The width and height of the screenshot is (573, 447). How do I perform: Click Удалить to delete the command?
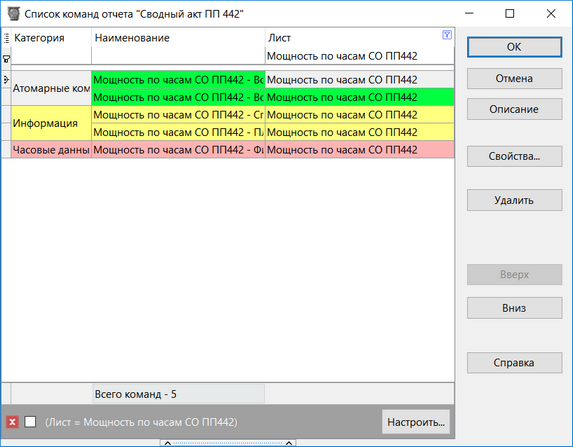514,200
